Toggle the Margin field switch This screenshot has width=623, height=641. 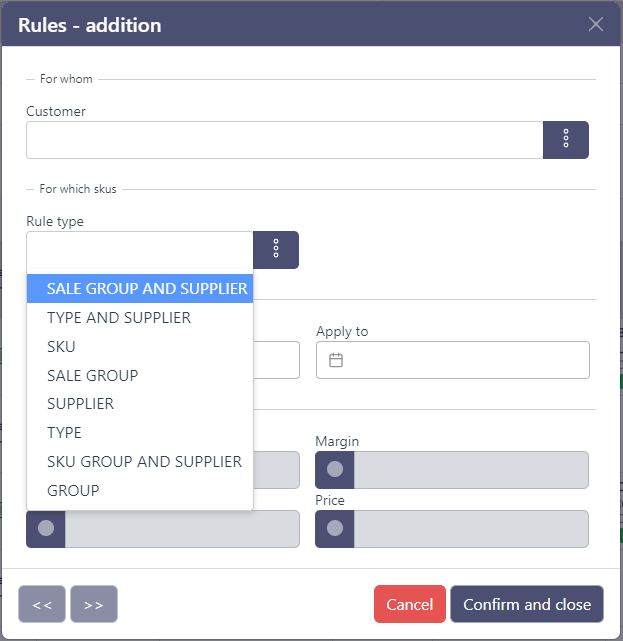335,469
